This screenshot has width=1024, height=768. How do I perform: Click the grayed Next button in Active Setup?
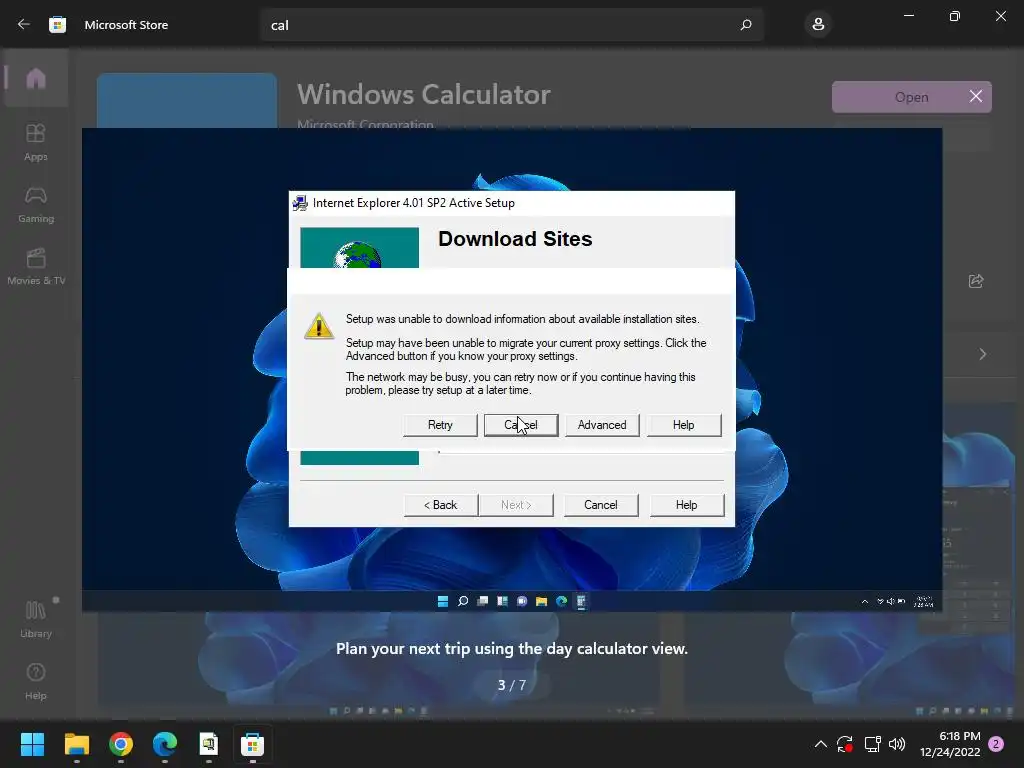516,505
